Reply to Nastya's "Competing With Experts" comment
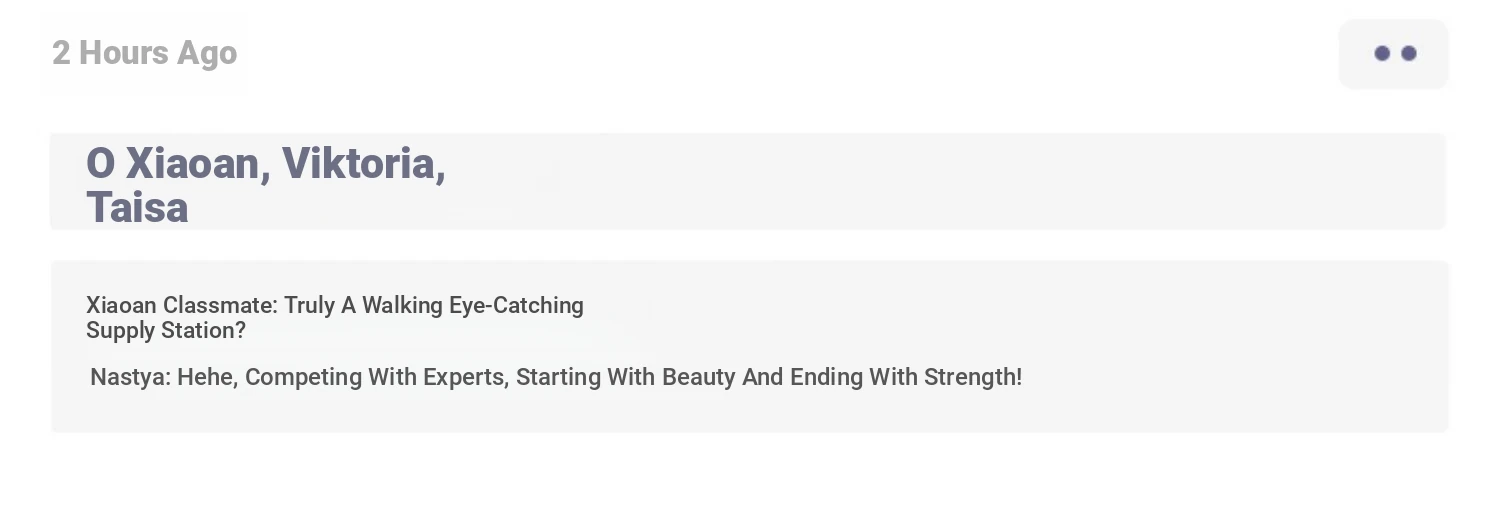The image size is (1500, 525). point(556,377)
